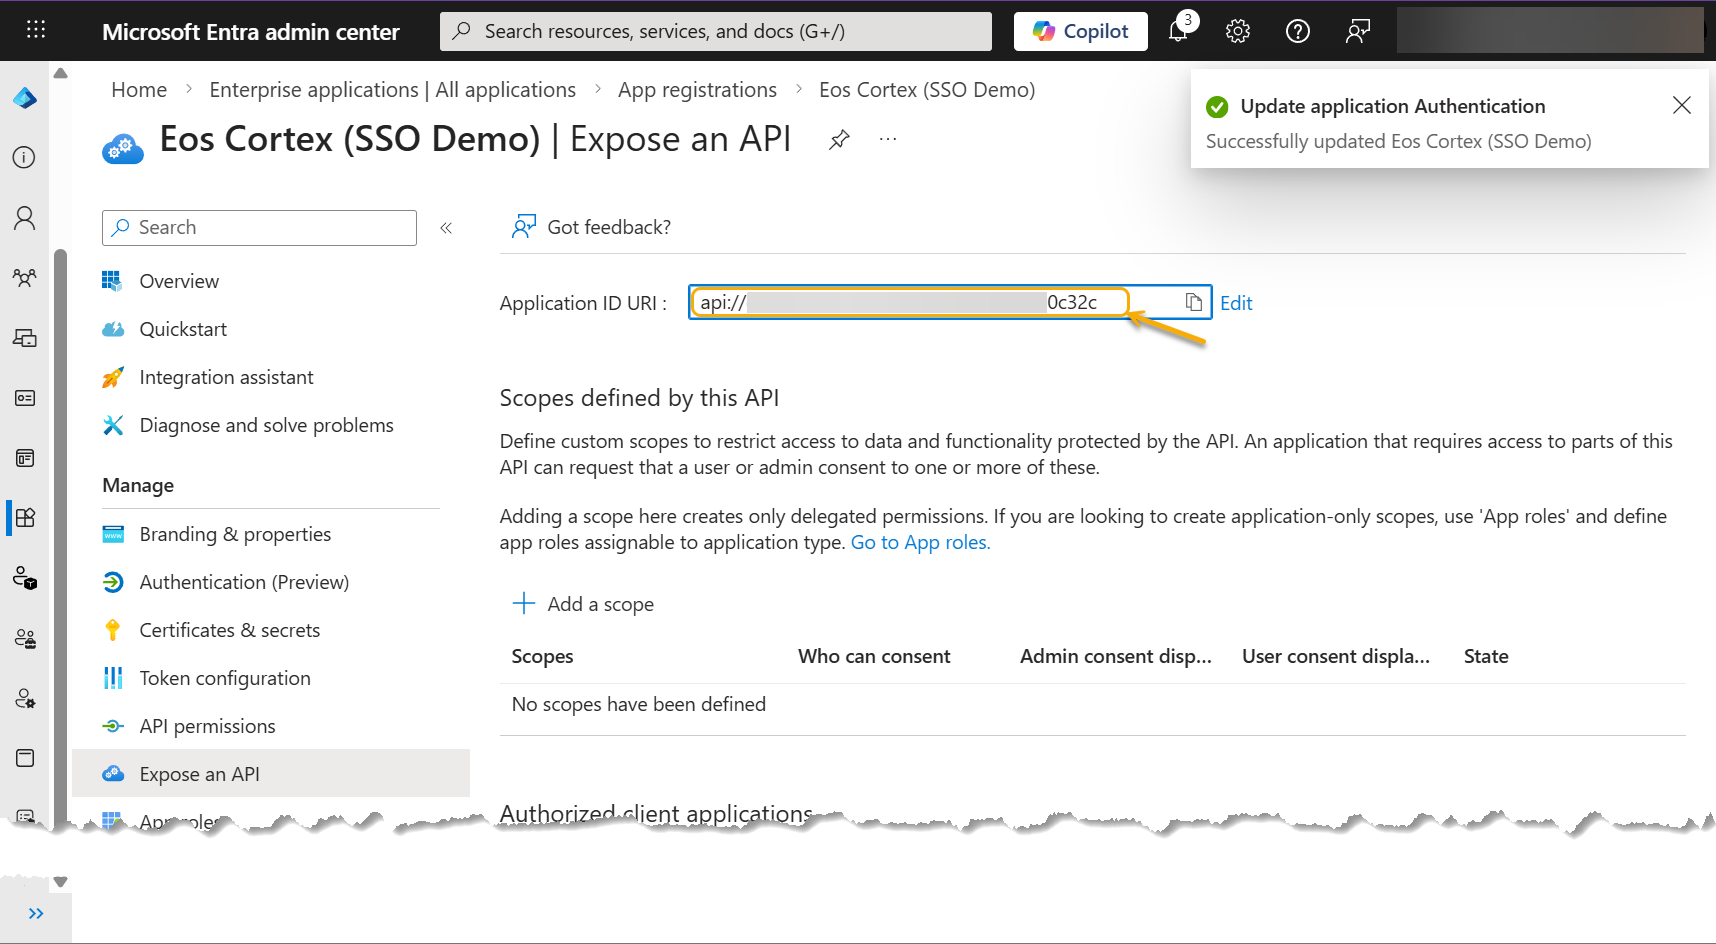Select Expose an API menu item

pyautogui.click(x=271, y=774)
